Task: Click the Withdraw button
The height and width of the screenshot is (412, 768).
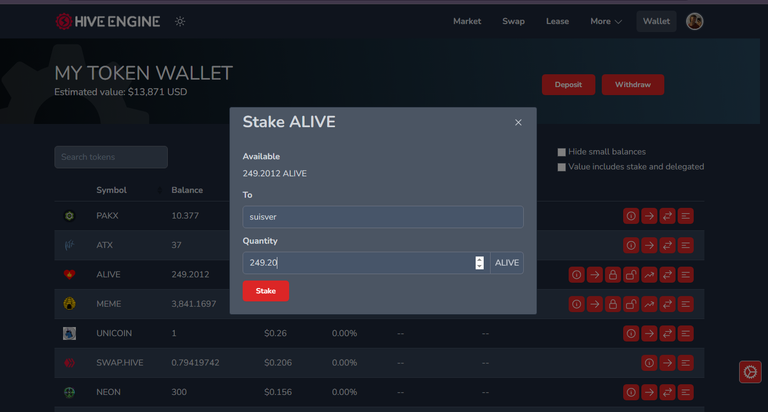Action: pyautogui.click(x=633, y=85)
